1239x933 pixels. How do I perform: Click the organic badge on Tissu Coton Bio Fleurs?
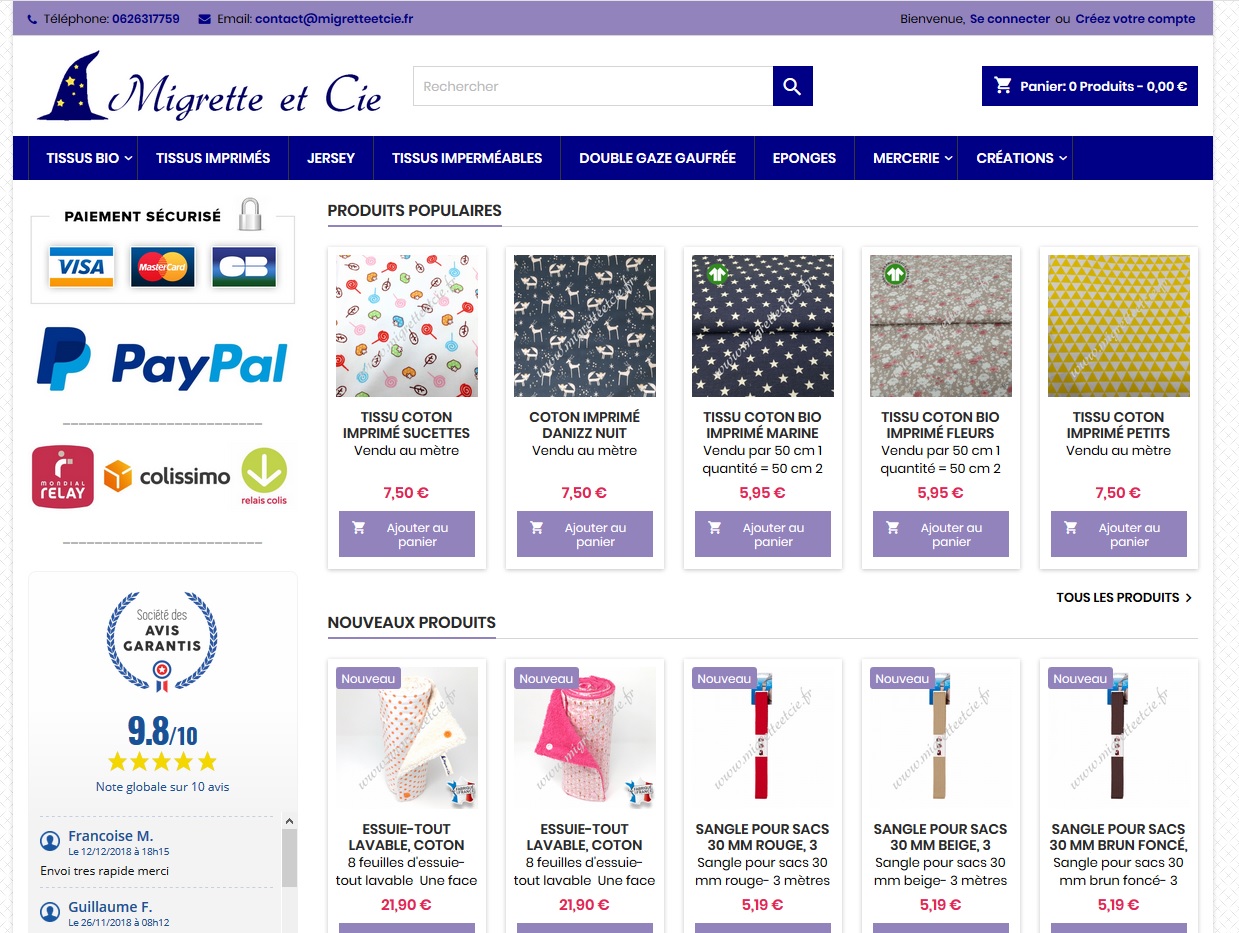894,272
